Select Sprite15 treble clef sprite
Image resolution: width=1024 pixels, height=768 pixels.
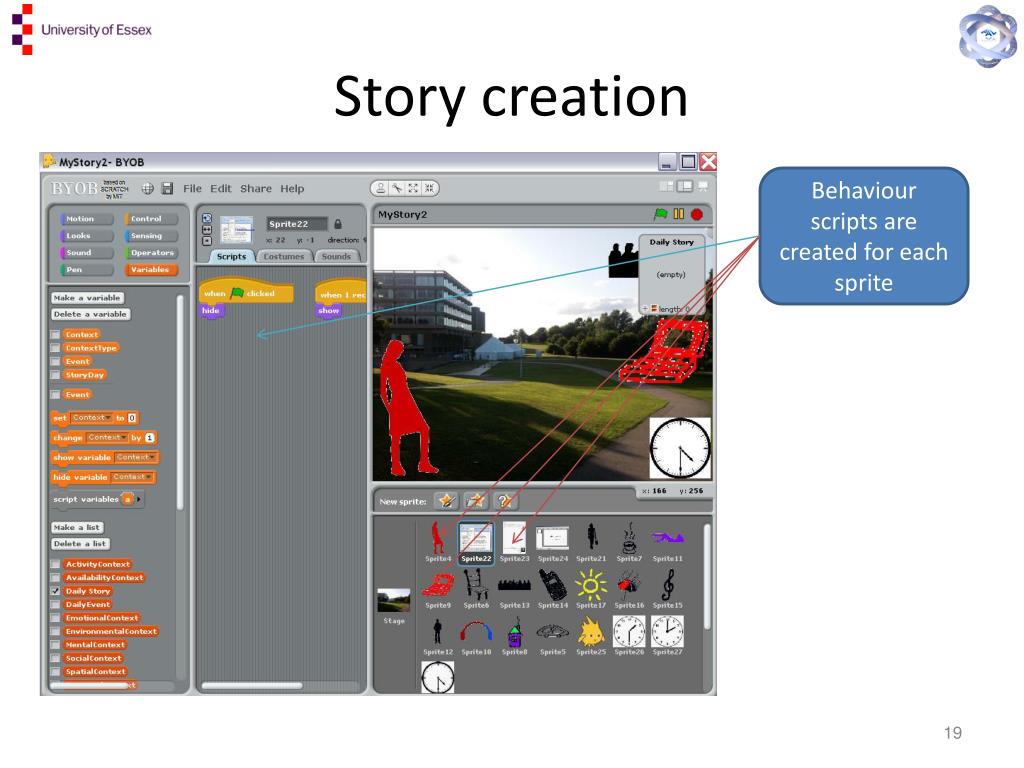(667, 588)
